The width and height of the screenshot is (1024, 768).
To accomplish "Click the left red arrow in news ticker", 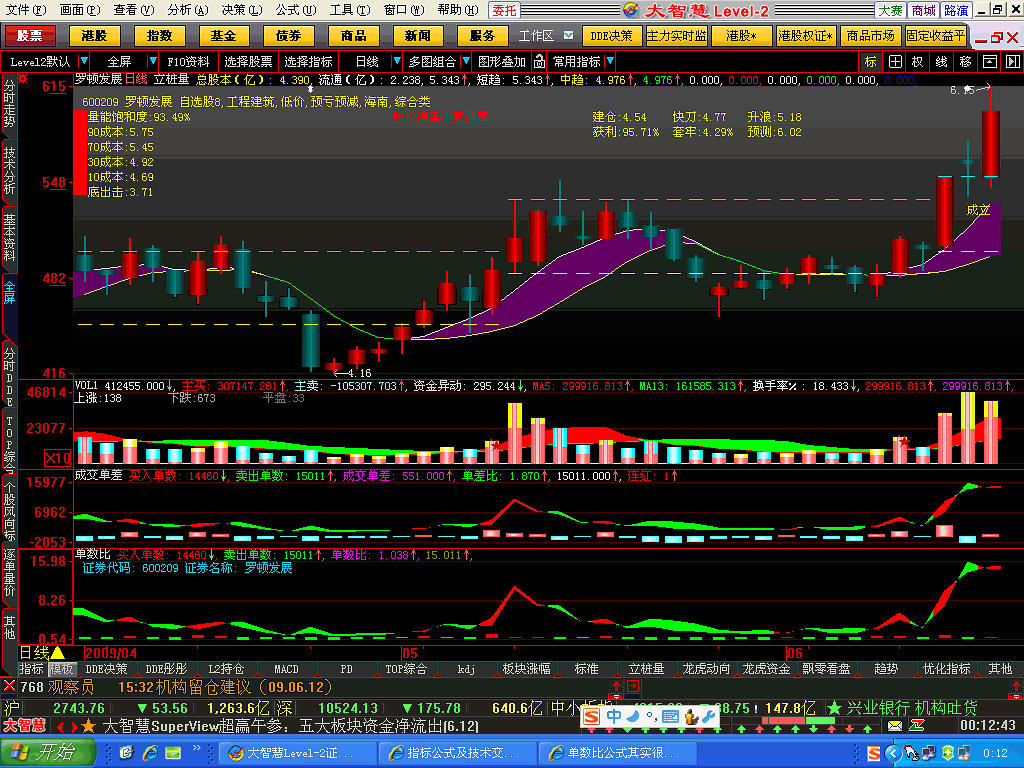I will coord(60,726).
